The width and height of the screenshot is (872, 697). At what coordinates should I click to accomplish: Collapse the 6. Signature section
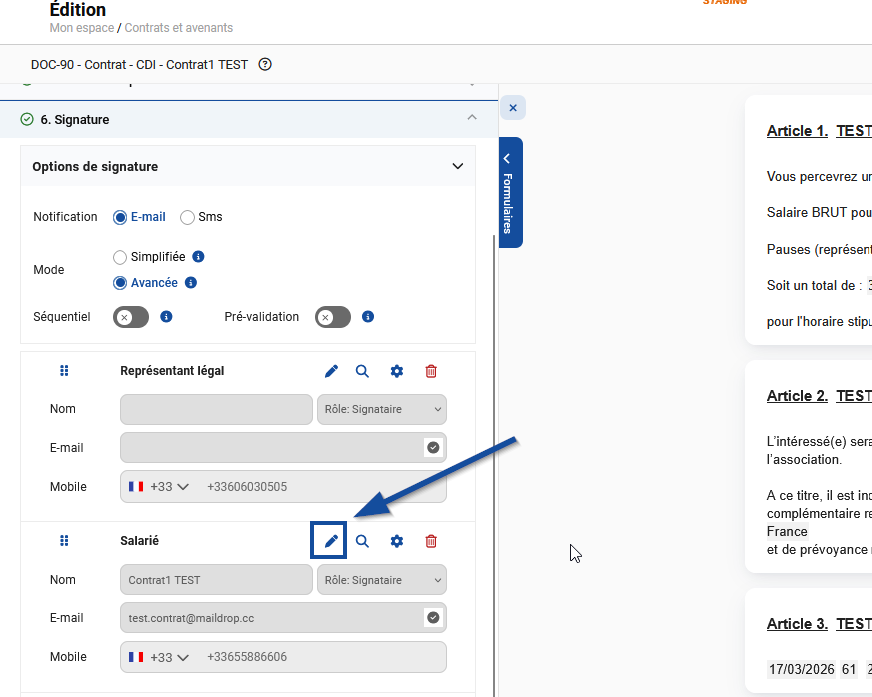pyautogui.click(x=472, y=118)
